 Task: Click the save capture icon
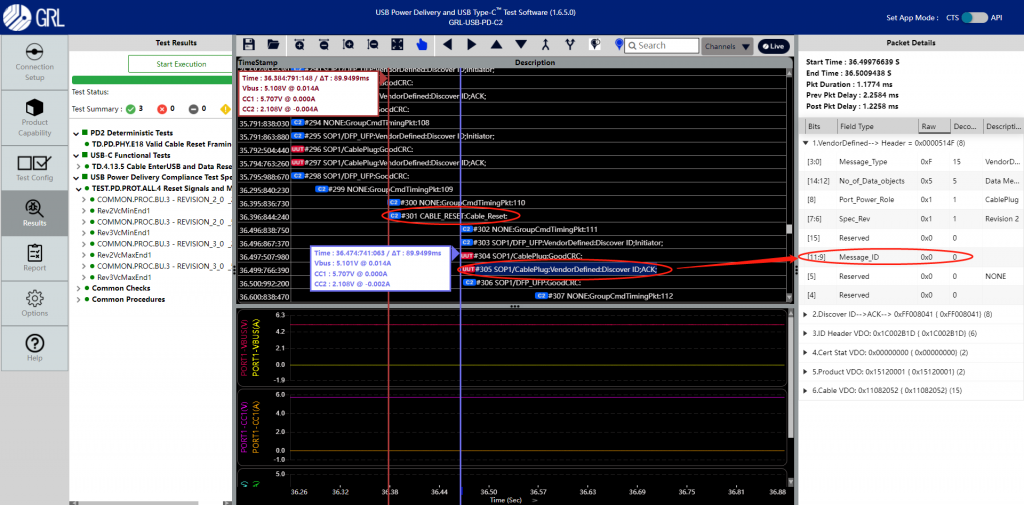pos(248,45)
